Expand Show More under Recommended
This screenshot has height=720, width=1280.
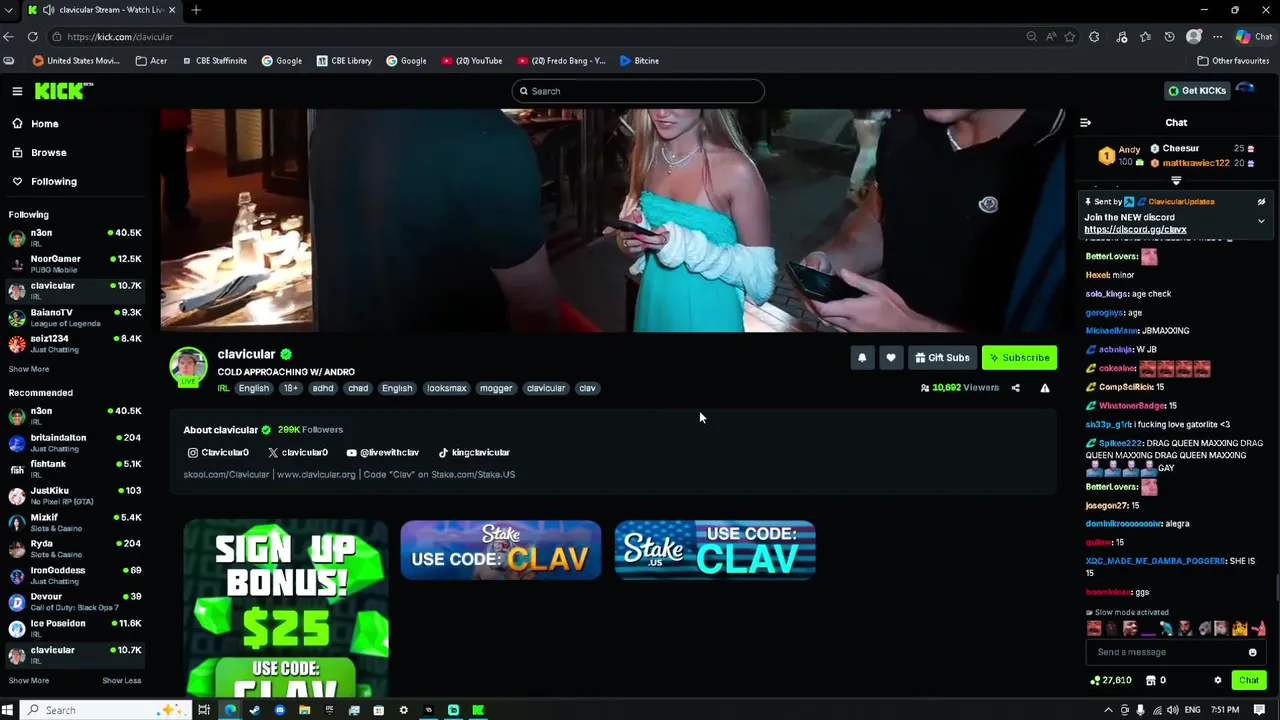tap(28, 681)
